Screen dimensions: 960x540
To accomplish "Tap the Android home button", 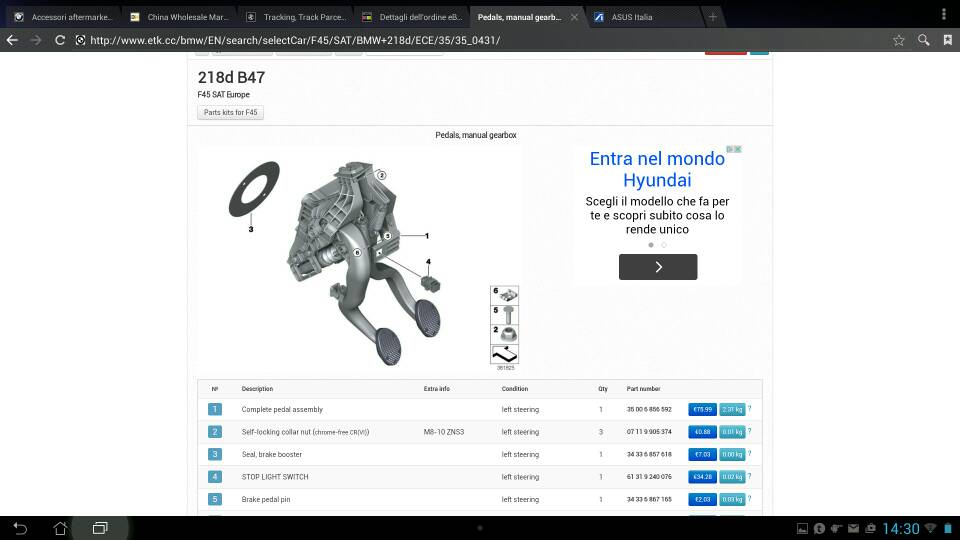I will click(60, 528).
